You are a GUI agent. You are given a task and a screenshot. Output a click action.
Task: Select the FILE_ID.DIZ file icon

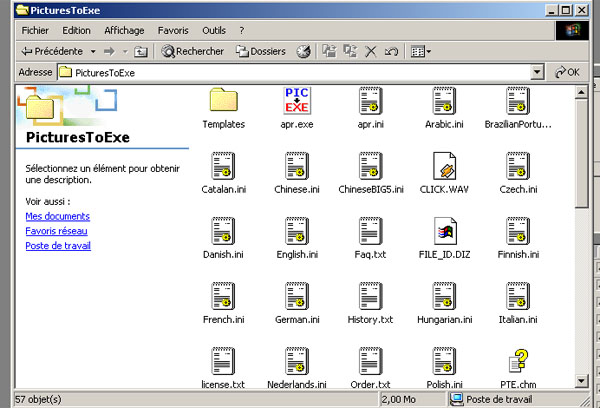click(x=445, y=231)
